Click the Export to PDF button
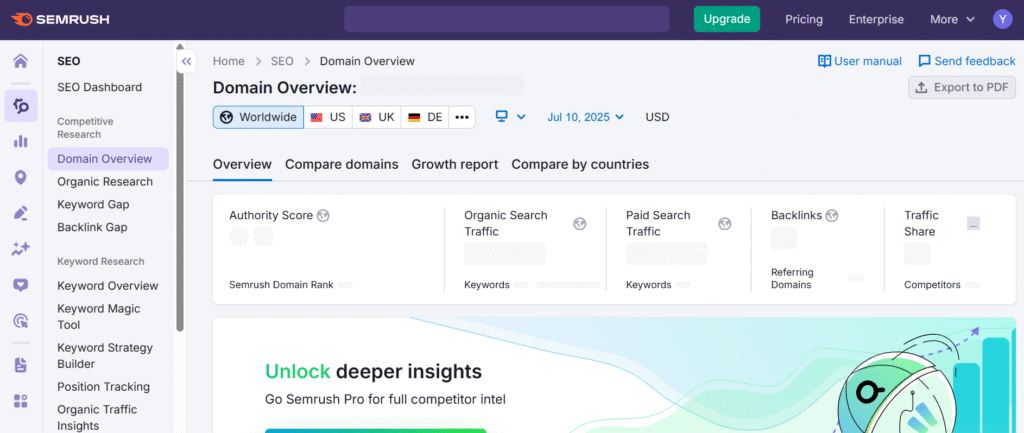 pos(961,87)
